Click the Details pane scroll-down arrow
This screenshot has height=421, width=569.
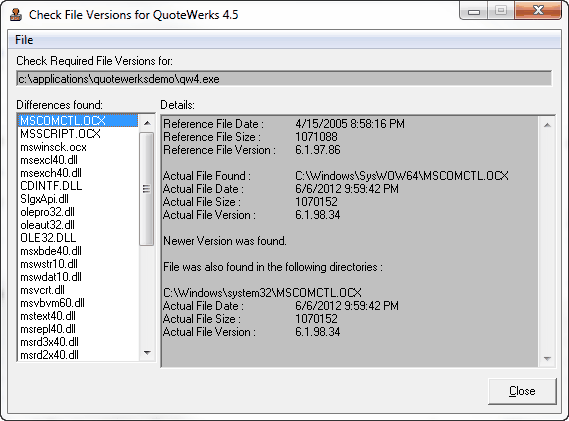pyautogui.click(x=547, y=359)
